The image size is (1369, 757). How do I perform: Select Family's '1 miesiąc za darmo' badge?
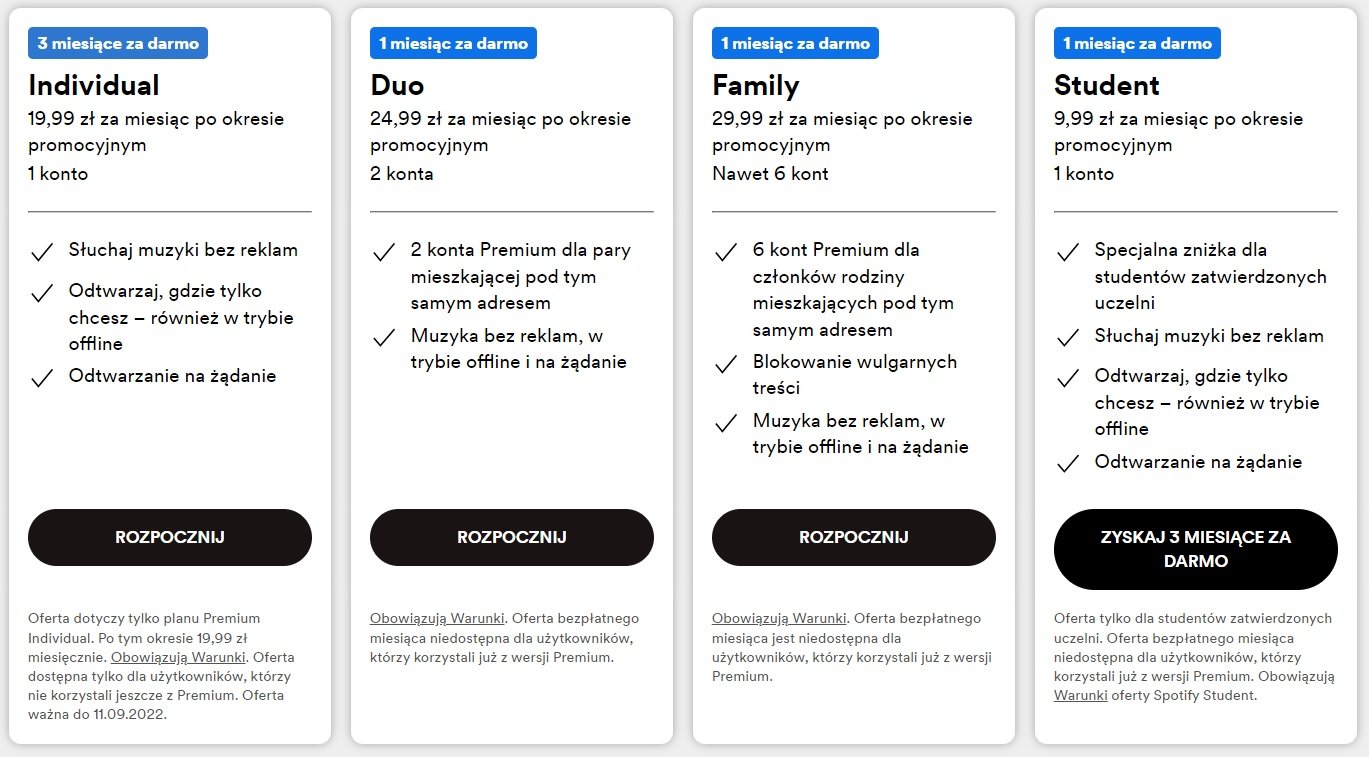[795, 43]
